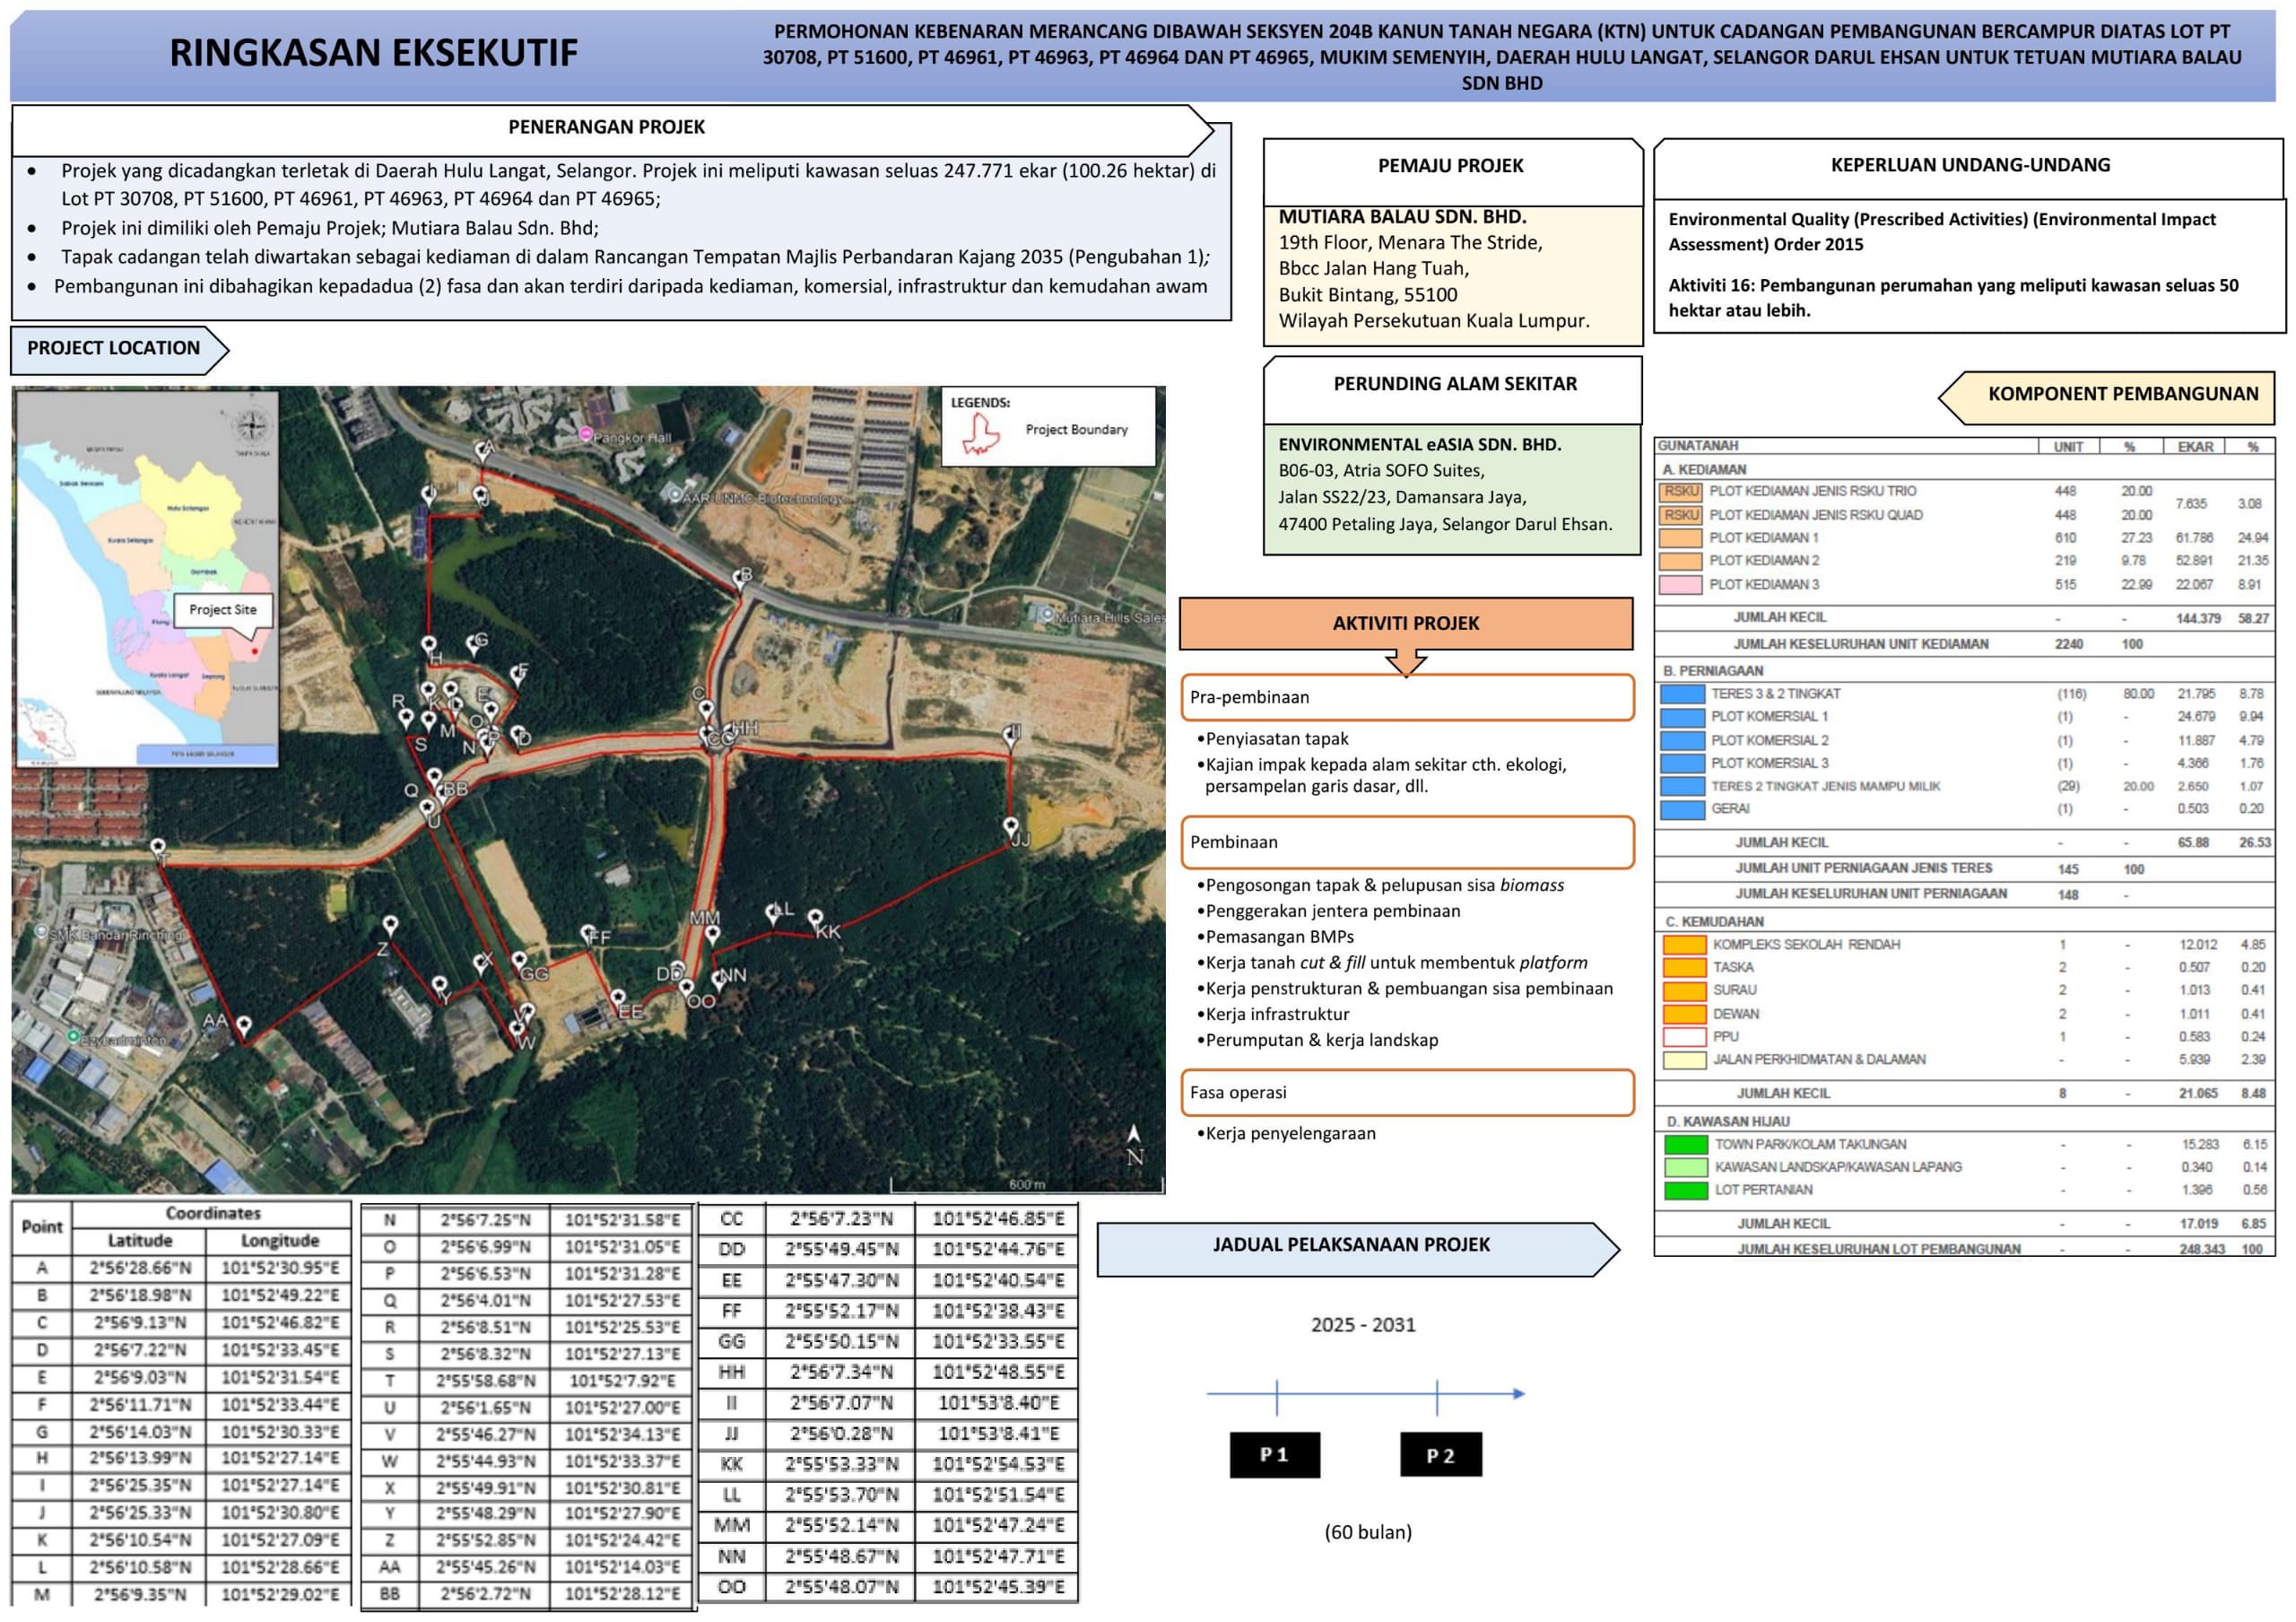Click map pin A near the top road

click(x=482, y=452)
